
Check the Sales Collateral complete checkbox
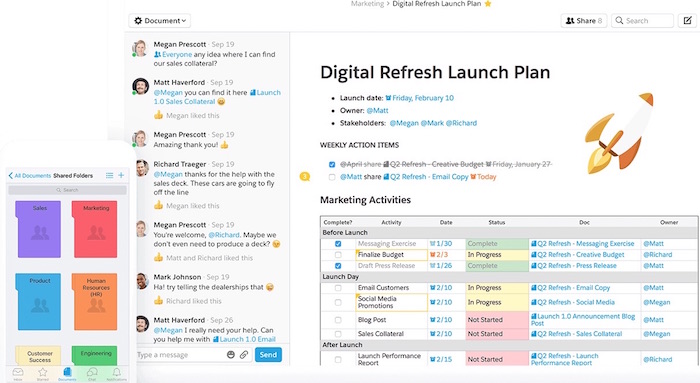click(x=338, y=334)
